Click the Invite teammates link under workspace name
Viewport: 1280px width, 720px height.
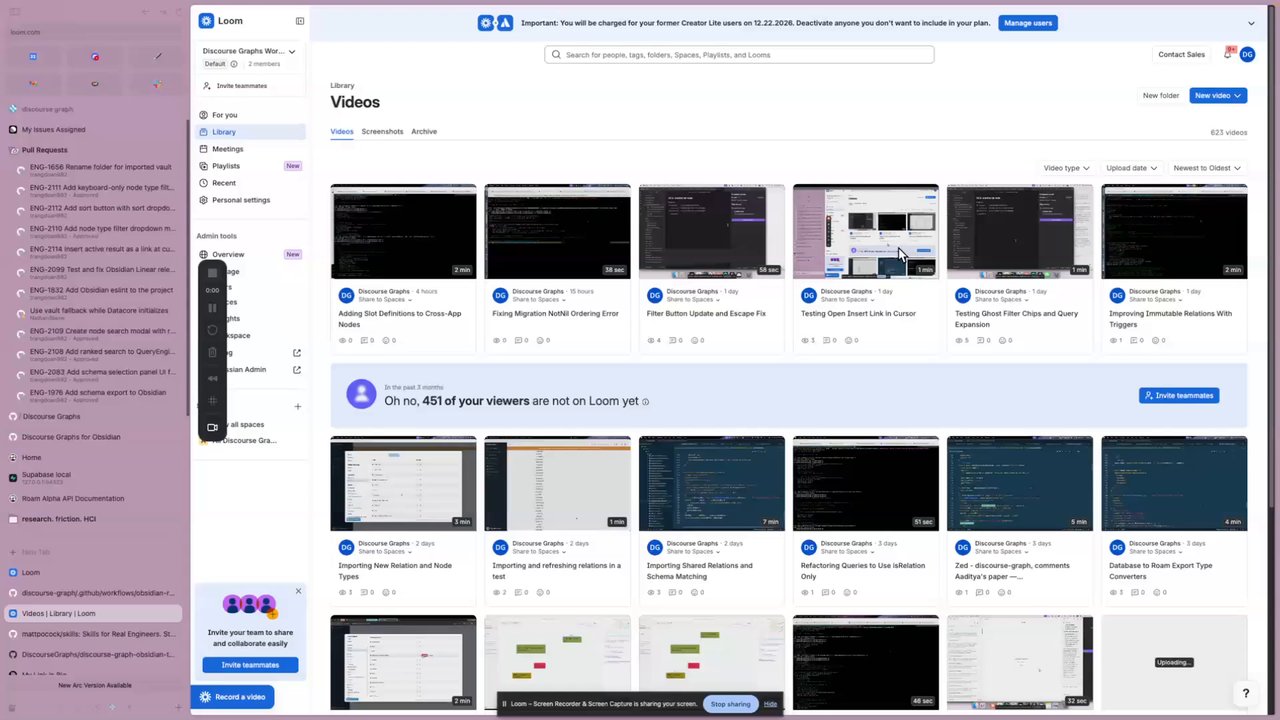pos(242,86)
